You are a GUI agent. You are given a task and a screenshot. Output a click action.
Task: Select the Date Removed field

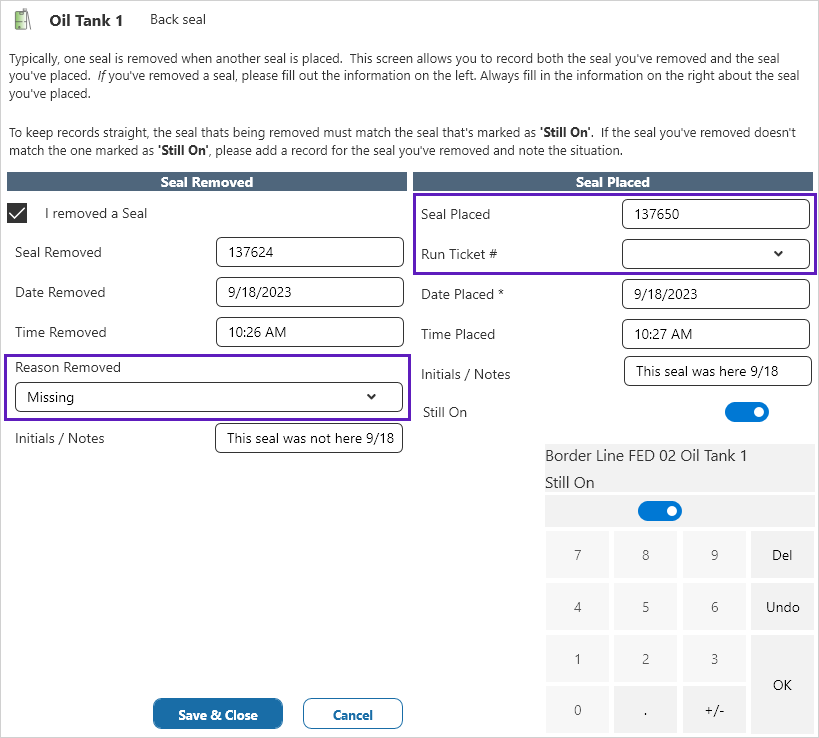309,293
